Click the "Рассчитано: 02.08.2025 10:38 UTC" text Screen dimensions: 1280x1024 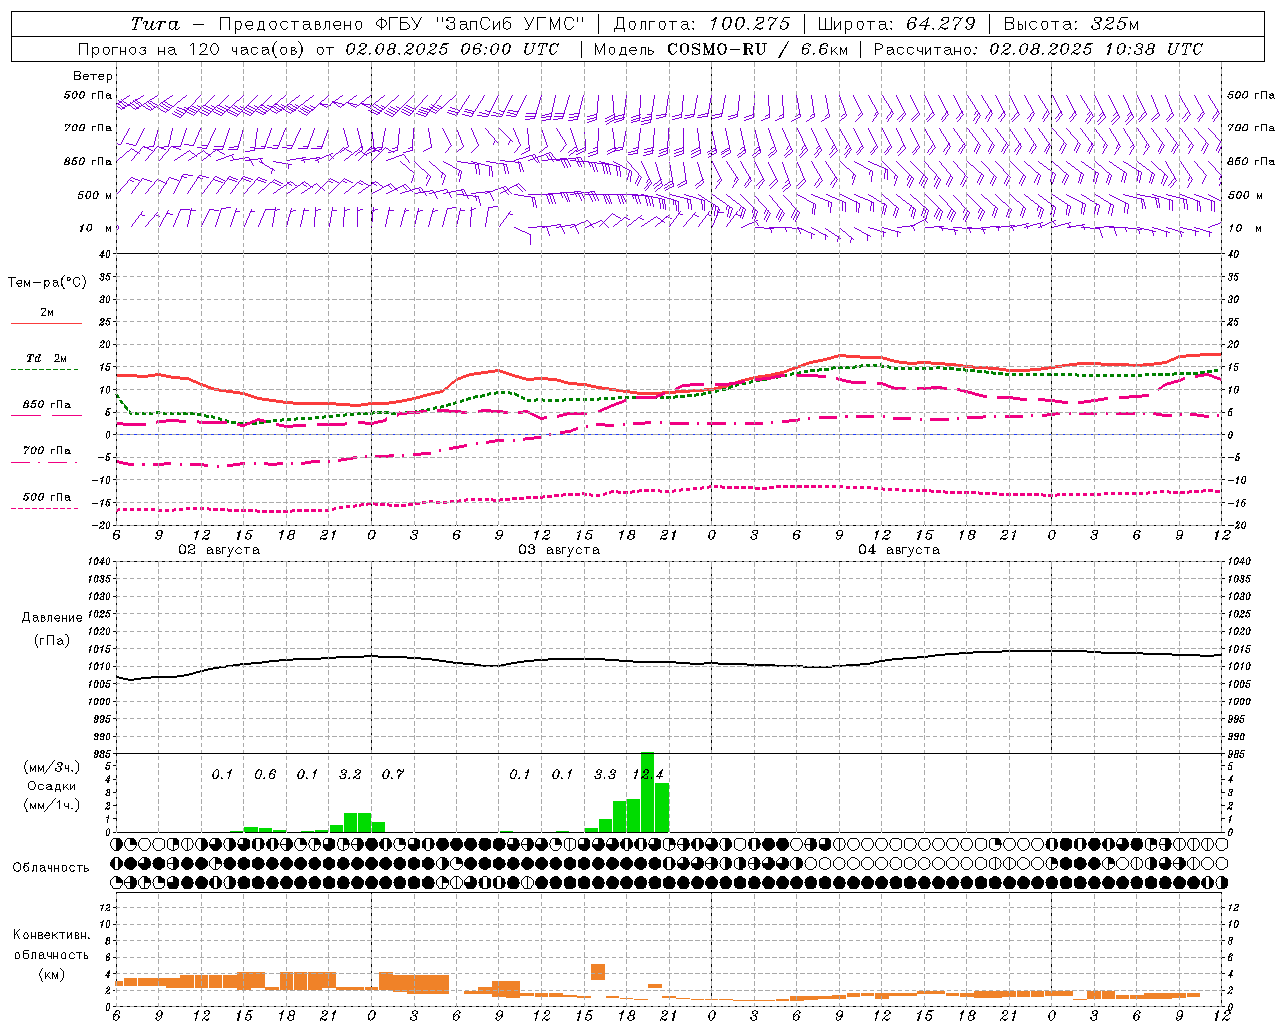point(1038,49)
